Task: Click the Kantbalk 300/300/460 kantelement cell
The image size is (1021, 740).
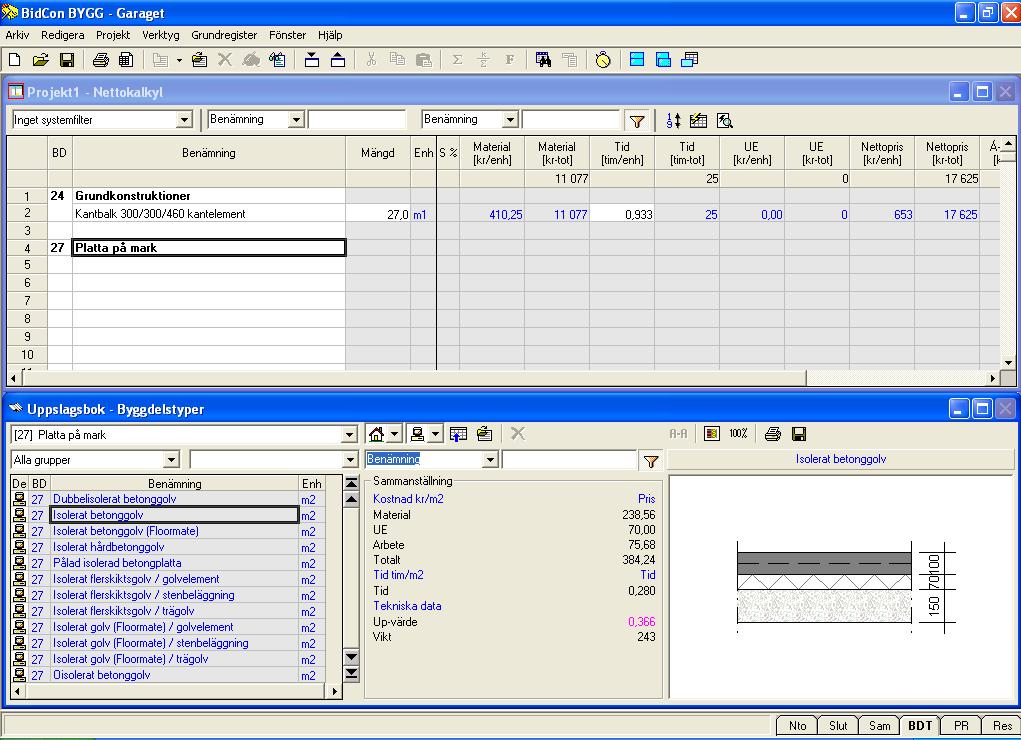Action: pyautogui.click(x=208, y=214)
